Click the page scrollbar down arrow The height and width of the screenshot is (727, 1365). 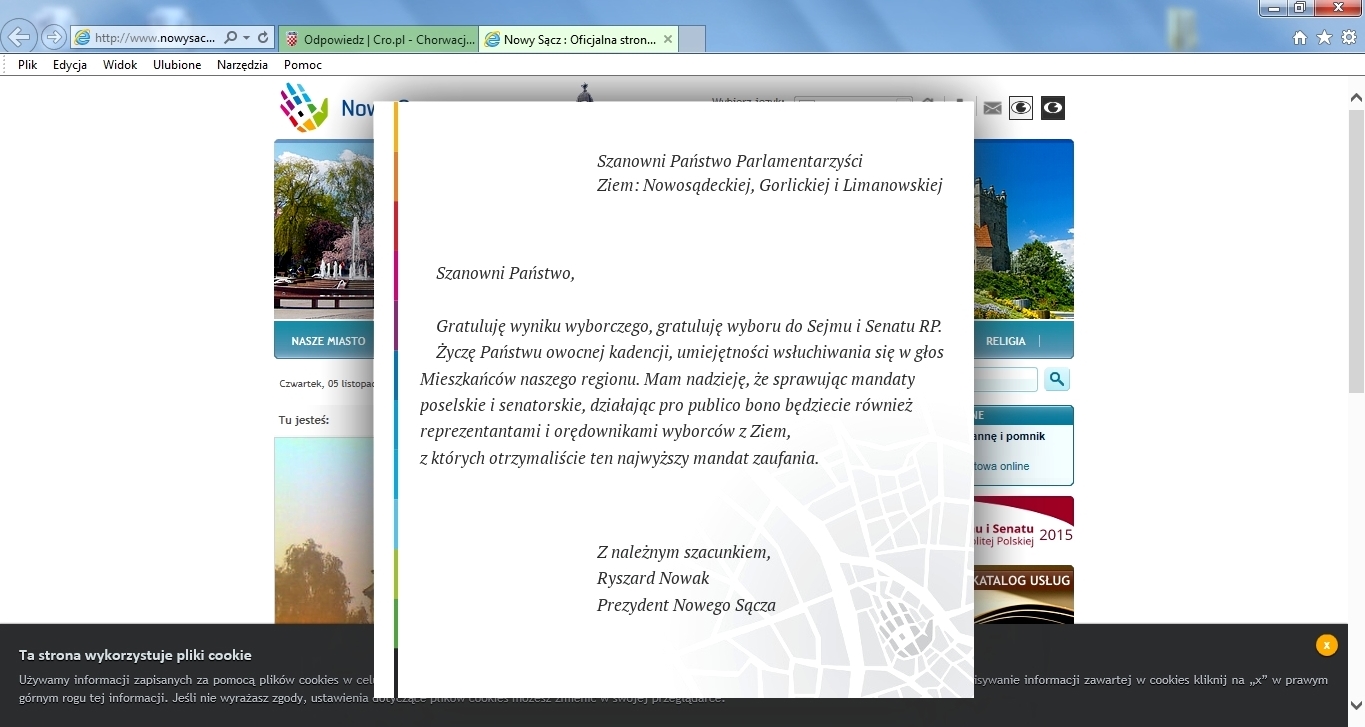1356,704
